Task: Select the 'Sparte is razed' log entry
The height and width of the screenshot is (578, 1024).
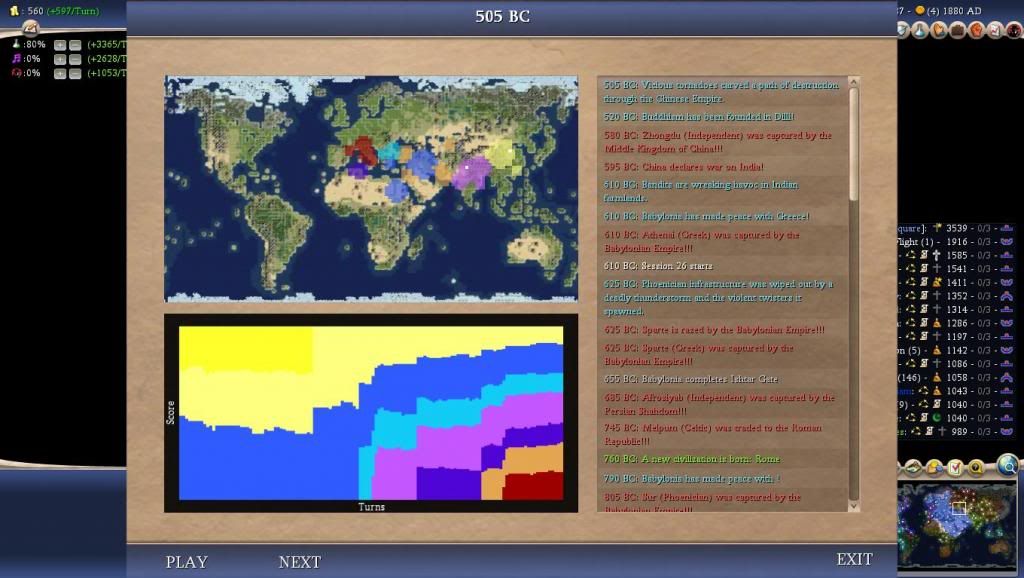Action: coord(722,330)
